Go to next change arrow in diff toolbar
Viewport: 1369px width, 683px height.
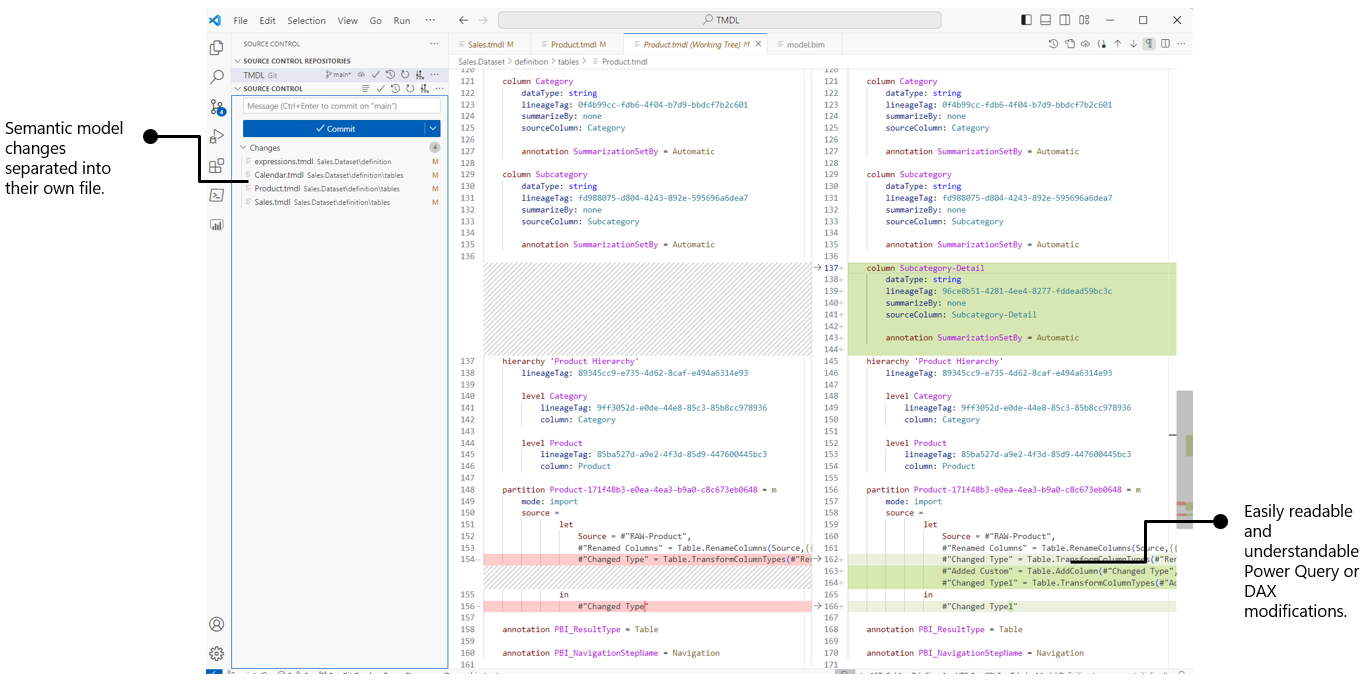1133,44
